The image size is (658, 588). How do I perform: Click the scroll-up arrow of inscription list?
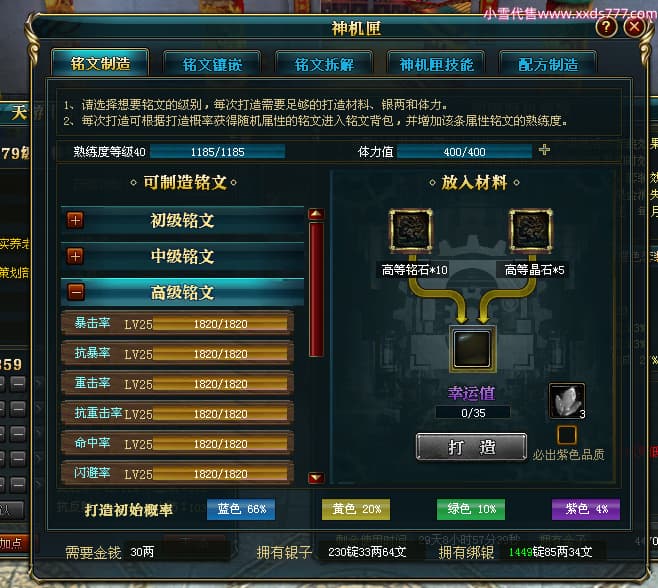(x=316, y=214)
